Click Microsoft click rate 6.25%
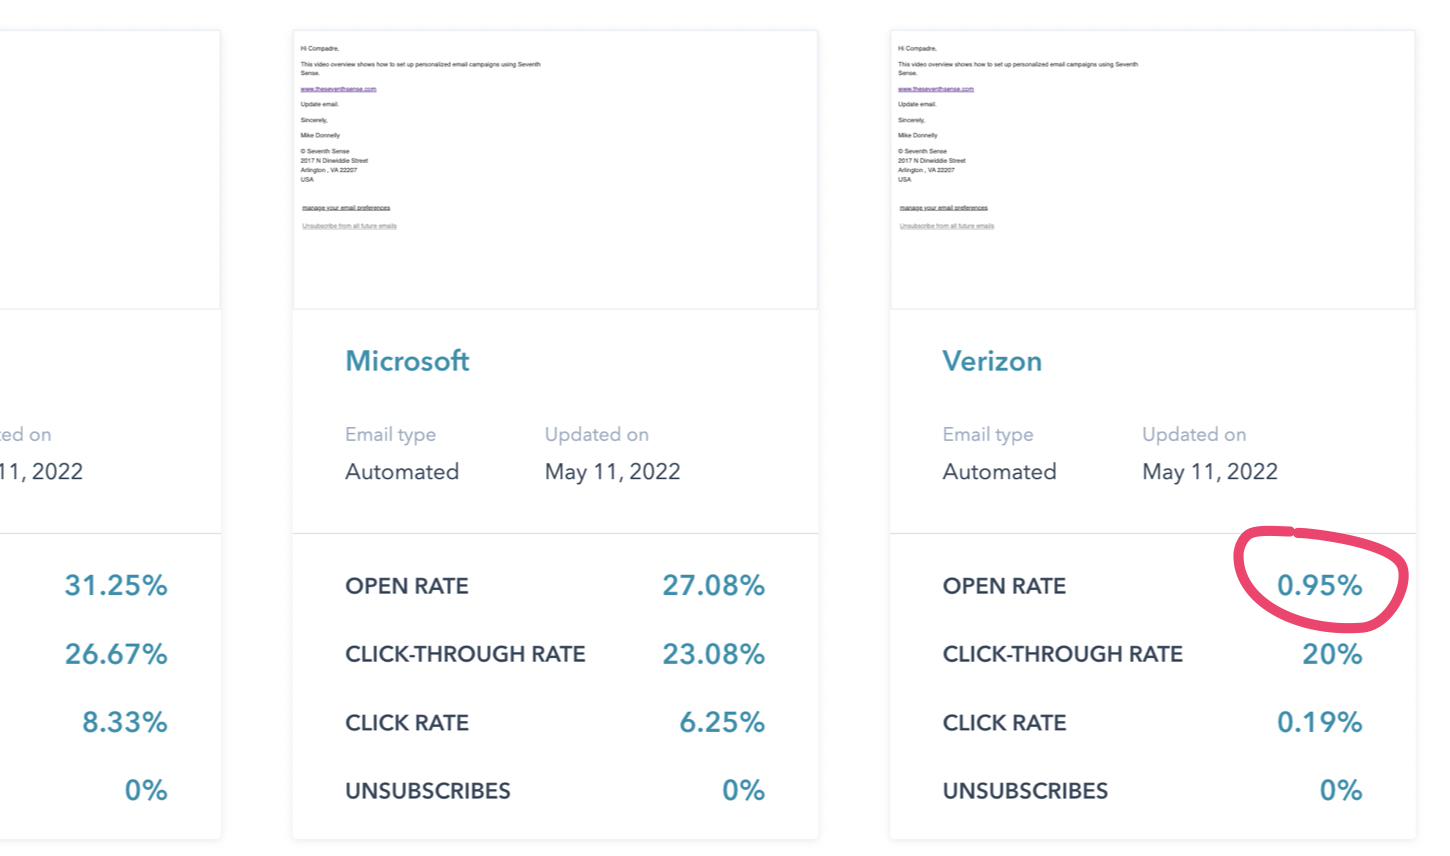This screenshot has height=856, width=1450. pyautogui.click(x=722, y=722)
